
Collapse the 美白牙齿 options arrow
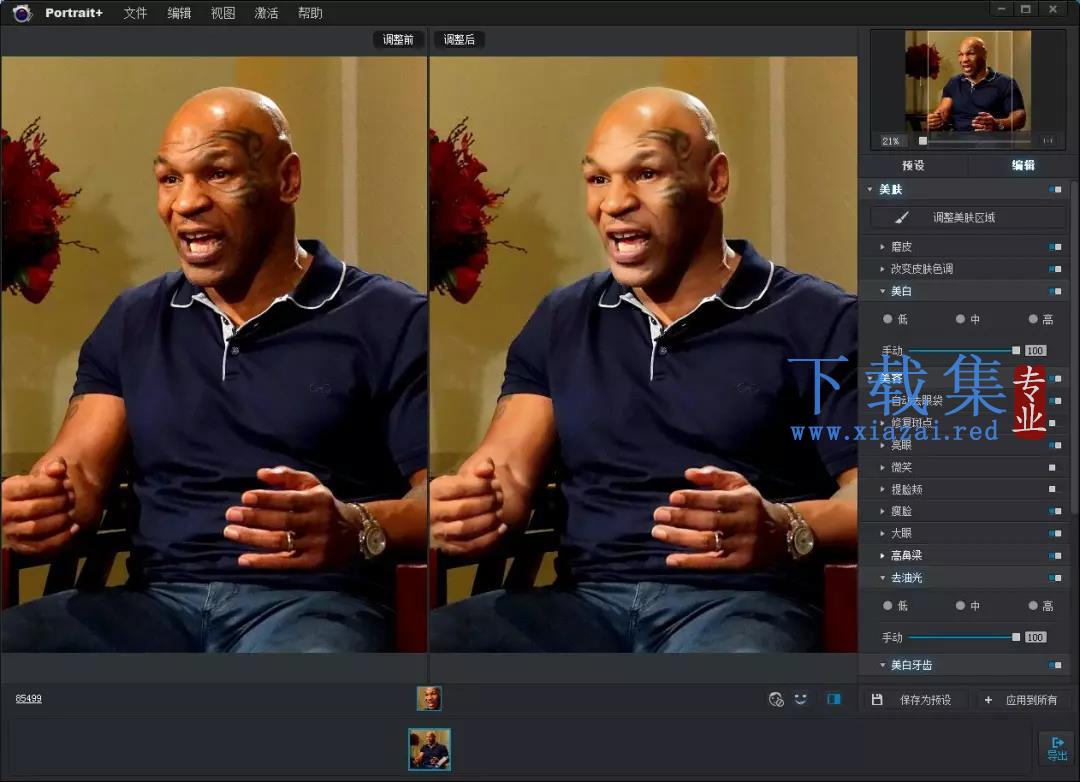coord(882,665)
